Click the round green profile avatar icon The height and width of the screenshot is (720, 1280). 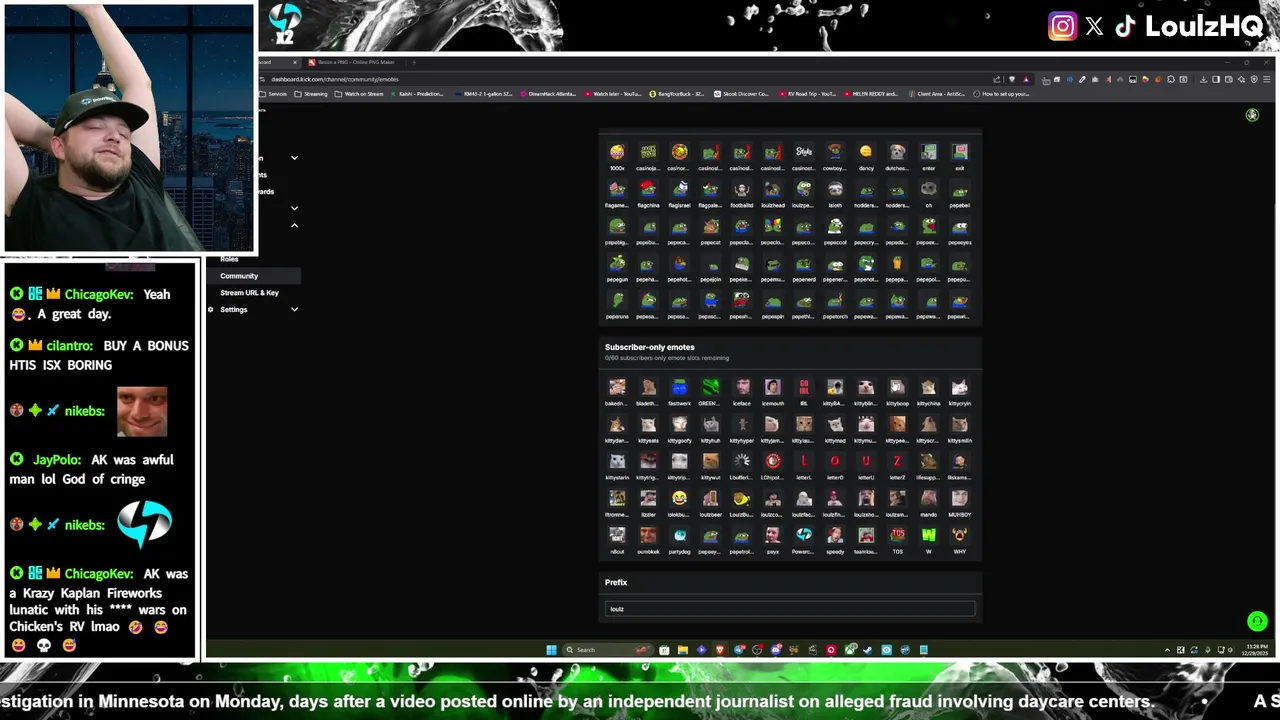click(x=1252, y=115)
